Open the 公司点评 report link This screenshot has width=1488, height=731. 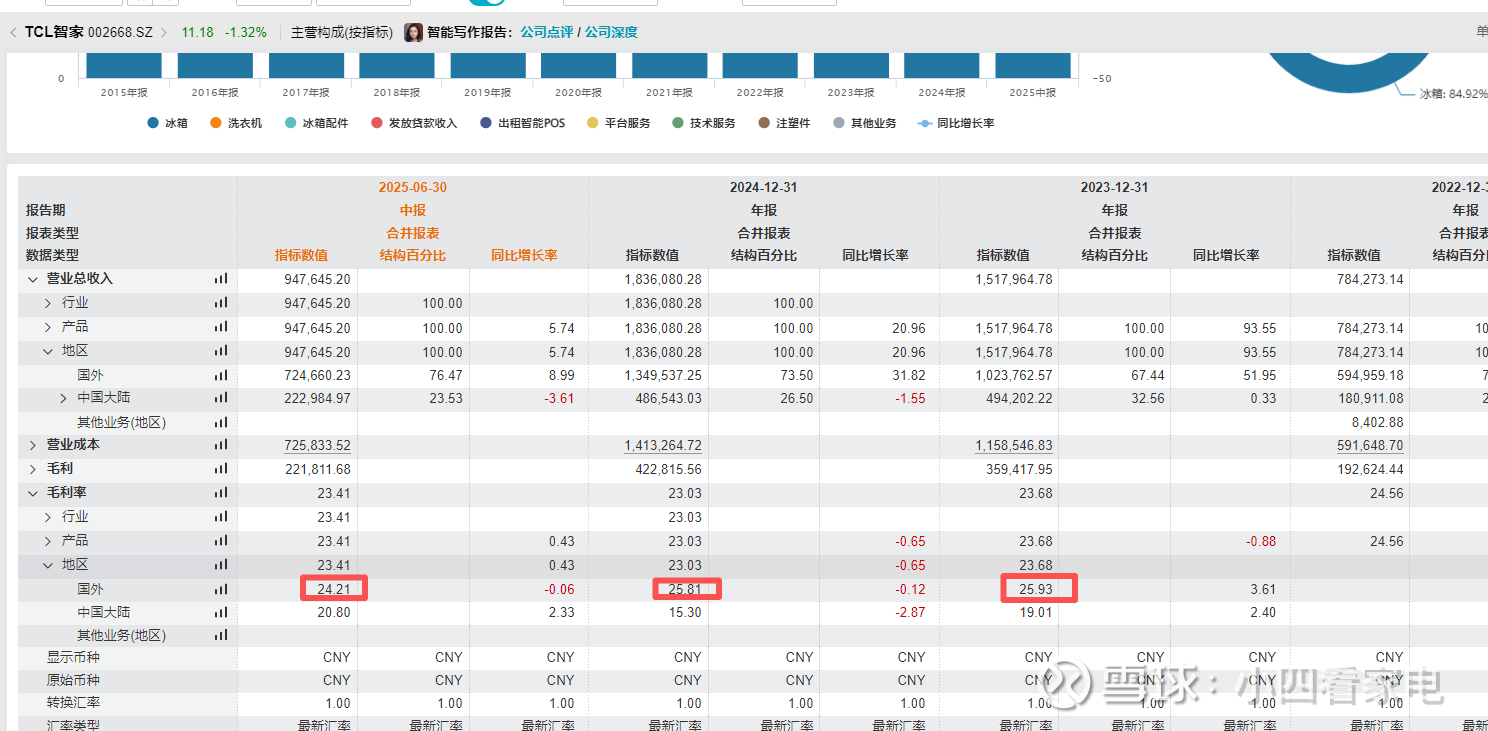547,32
